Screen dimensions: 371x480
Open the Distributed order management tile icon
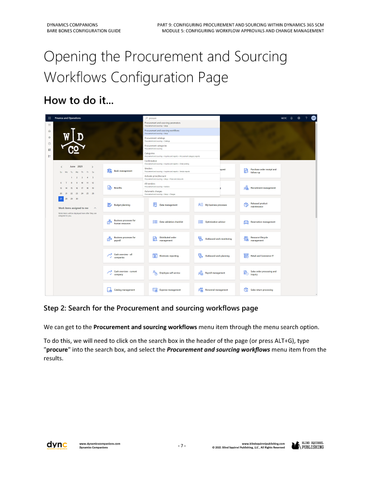pos(155,239)
